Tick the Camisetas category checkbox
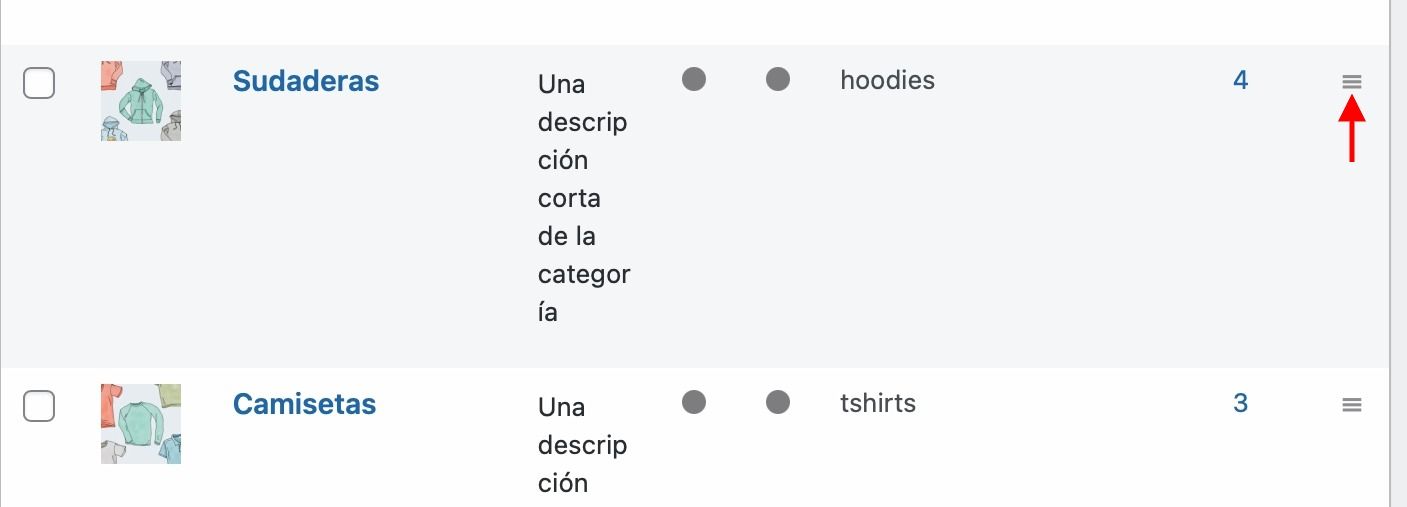1407x507 pixels. (x=39, y=406)
